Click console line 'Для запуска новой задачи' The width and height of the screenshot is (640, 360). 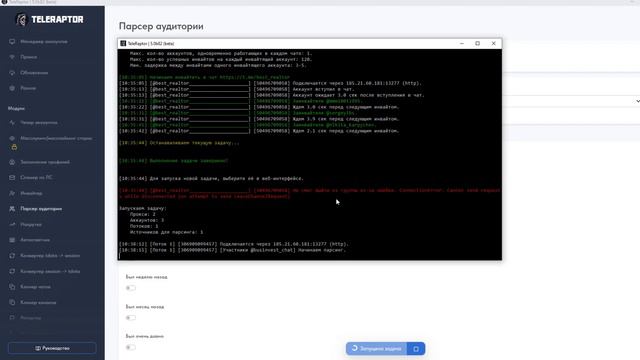pyautogui.click(x=211, y=179)
